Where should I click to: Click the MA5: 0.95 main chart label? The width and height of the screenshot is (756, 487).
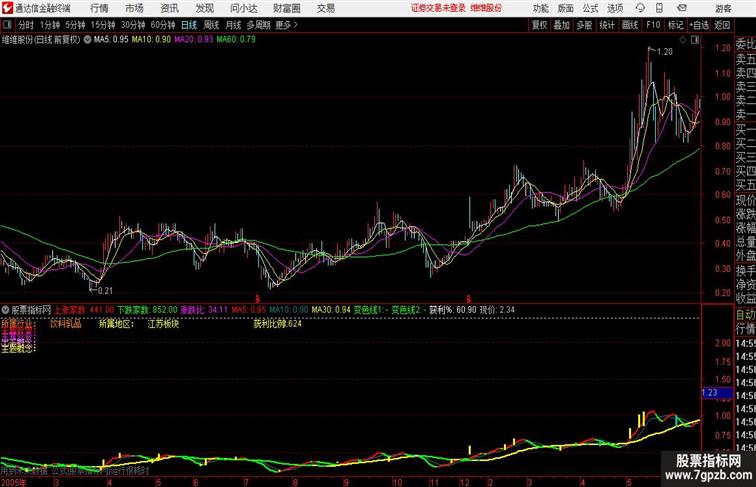[x=111, y=40]
